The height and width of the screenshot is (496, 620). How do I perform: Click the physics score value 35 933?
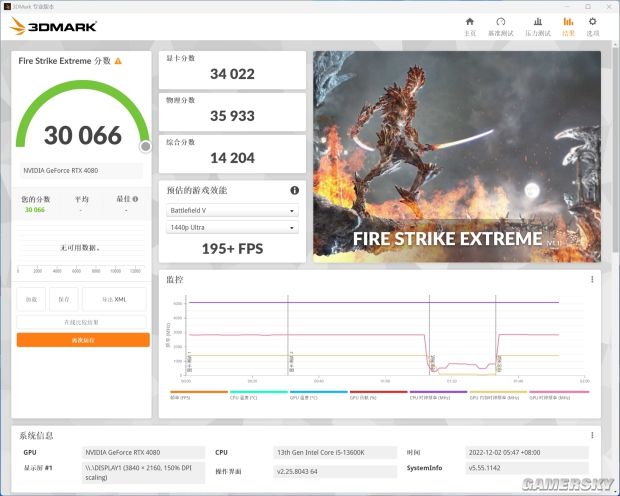tap(232, 116)
